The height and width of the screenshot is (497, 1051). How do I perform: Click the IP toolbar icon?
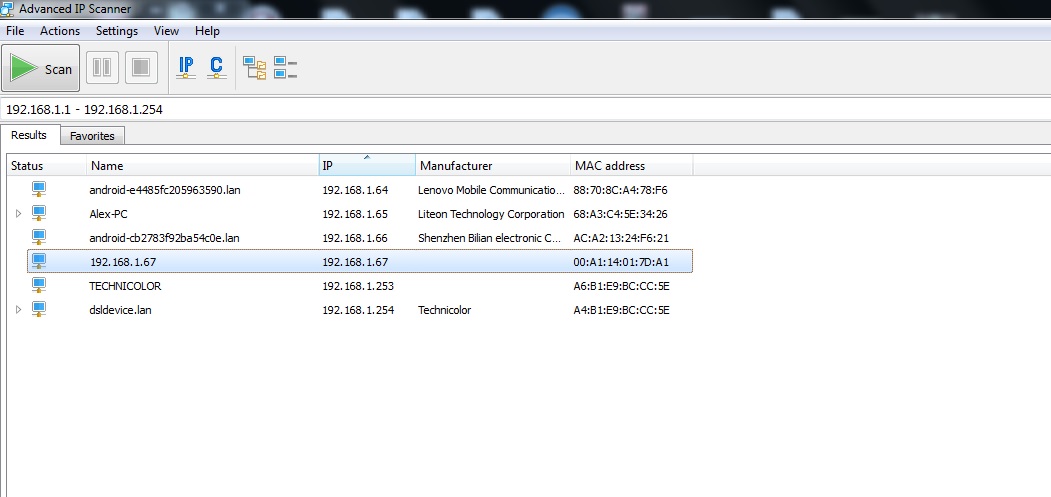[x=186, y=67]
